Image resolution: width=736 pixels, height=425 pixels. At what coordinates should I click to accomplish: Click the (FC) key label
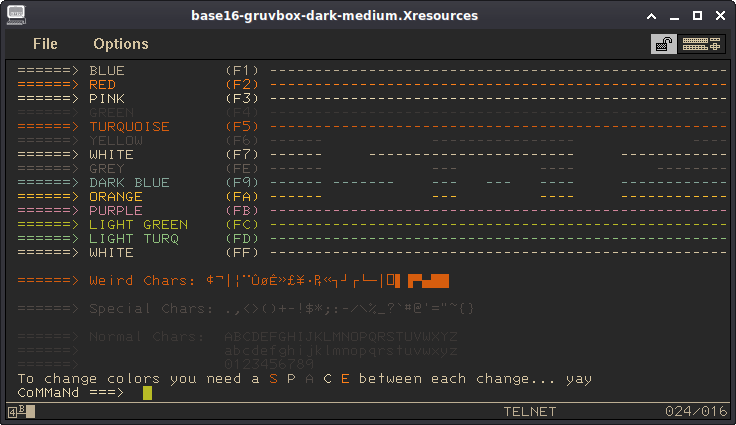pyautogui.click(x=242, y=224)
